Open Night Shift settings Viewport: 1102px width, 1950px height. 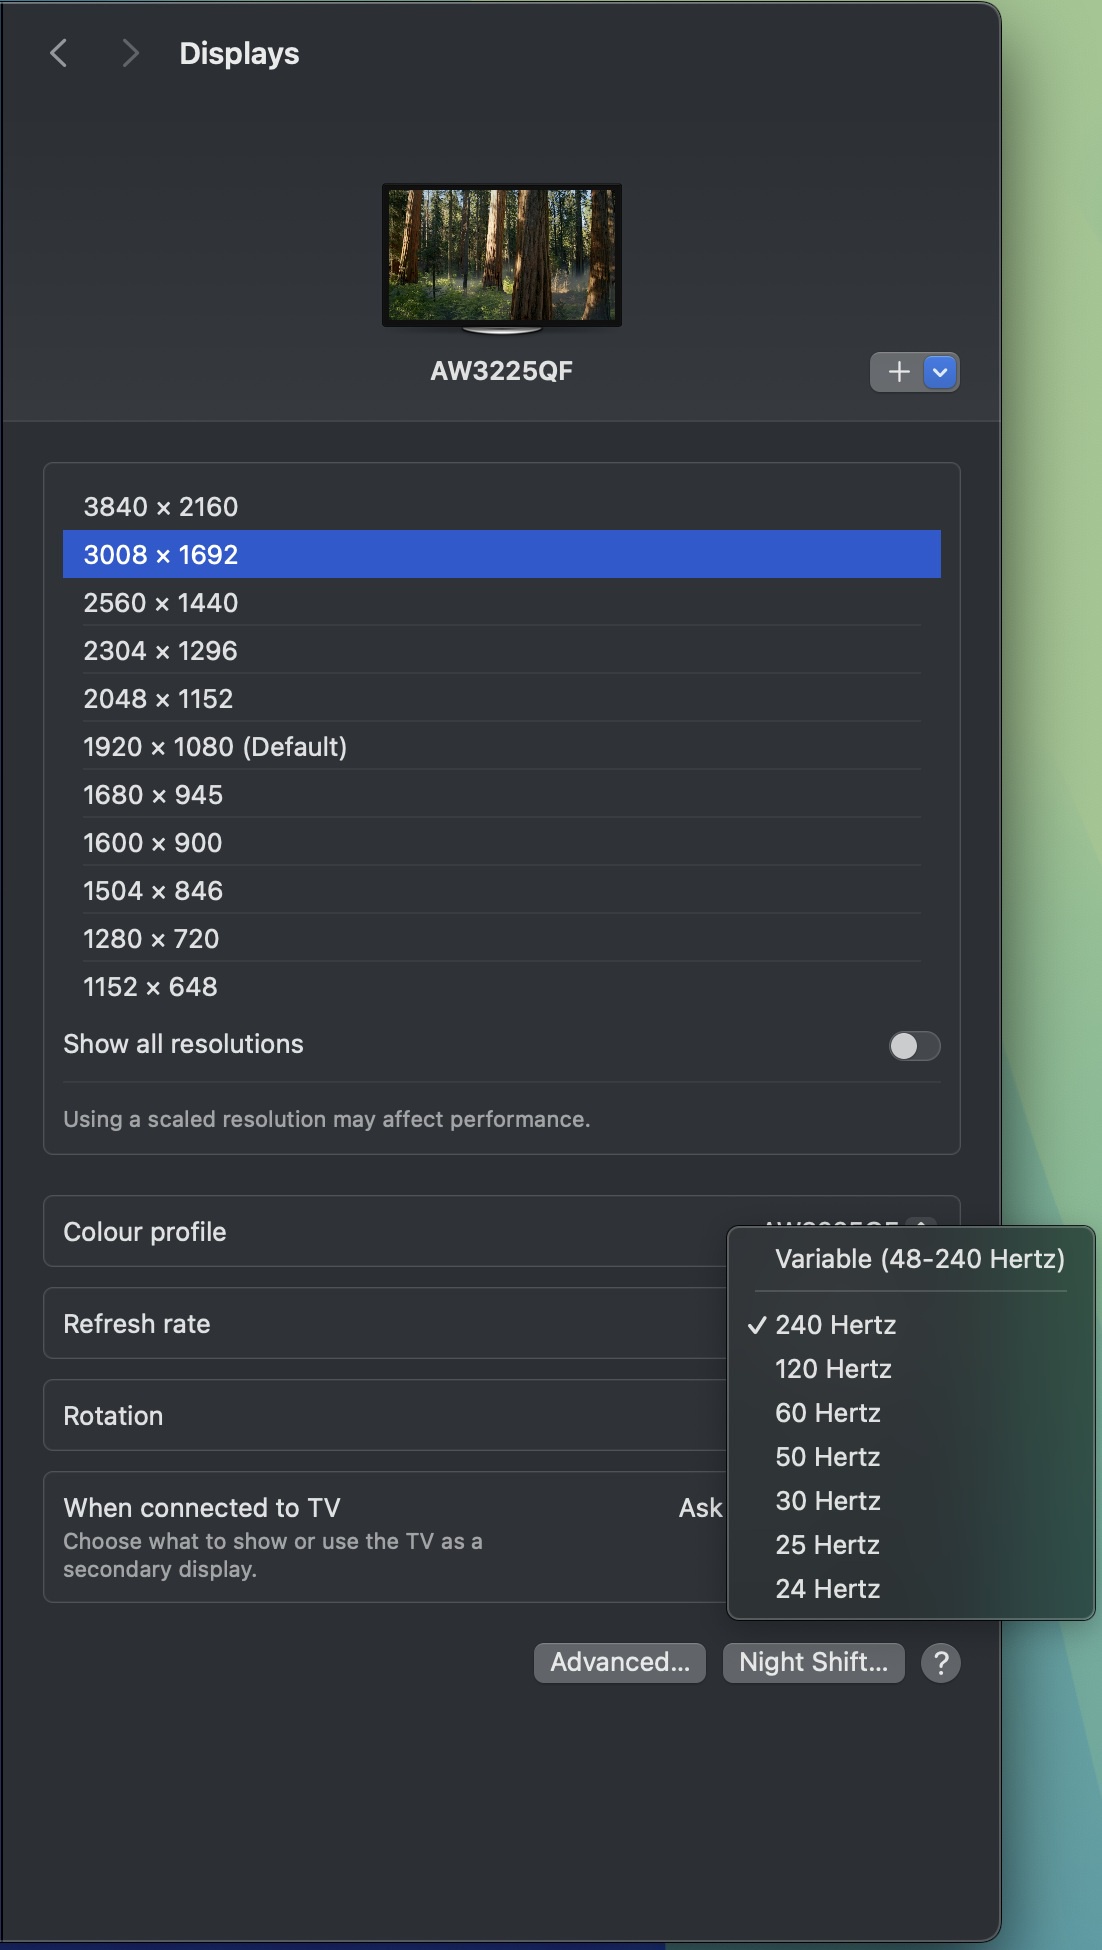[813, 1662]
